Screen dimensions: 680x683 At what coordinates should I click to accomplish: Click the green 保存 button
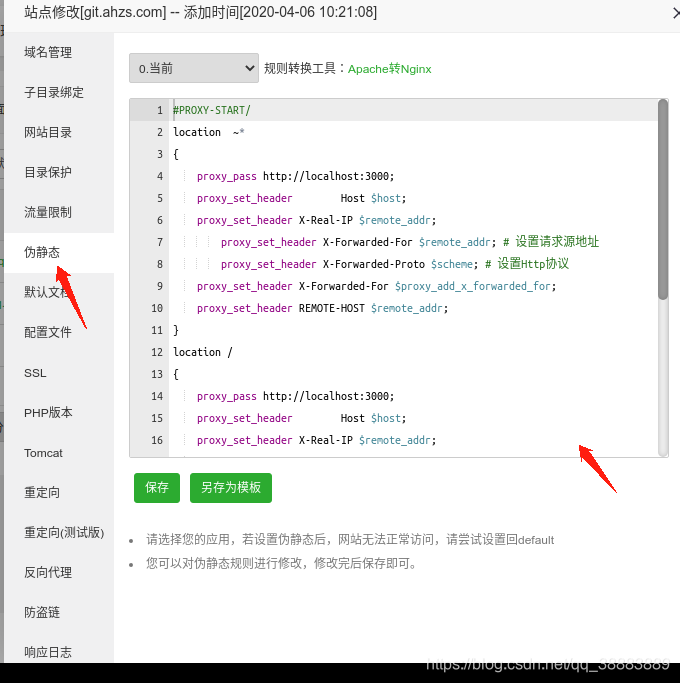[x=157, y=488]
